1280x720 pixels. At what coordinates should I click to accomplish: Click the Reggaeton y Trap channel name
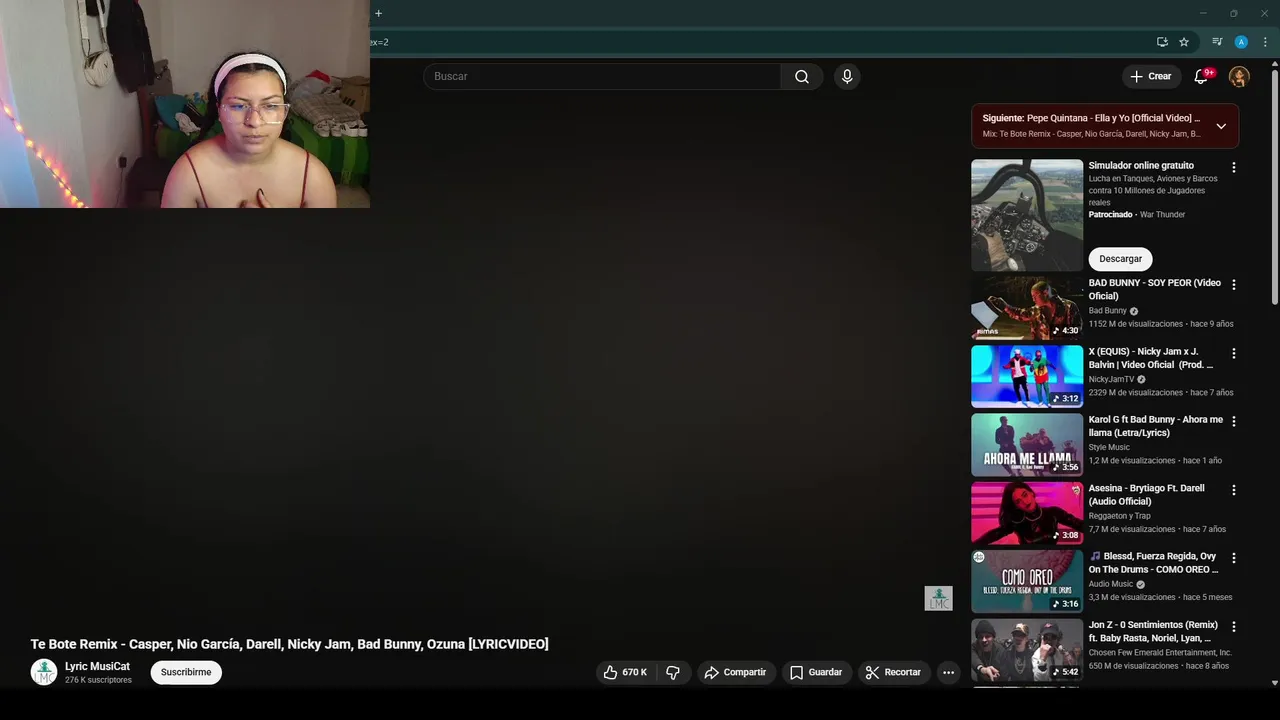1119,516
